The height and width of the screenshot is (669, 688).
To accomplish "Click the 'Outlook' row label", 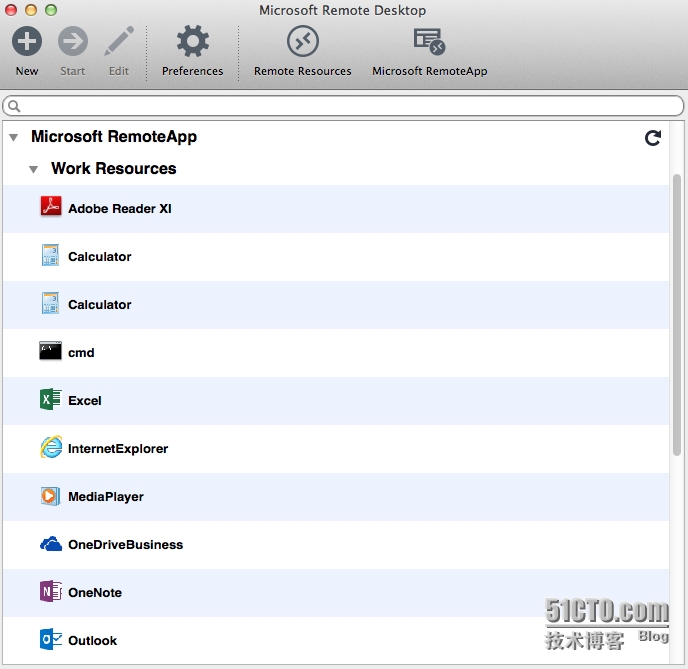I will click(x=93, y=640).
